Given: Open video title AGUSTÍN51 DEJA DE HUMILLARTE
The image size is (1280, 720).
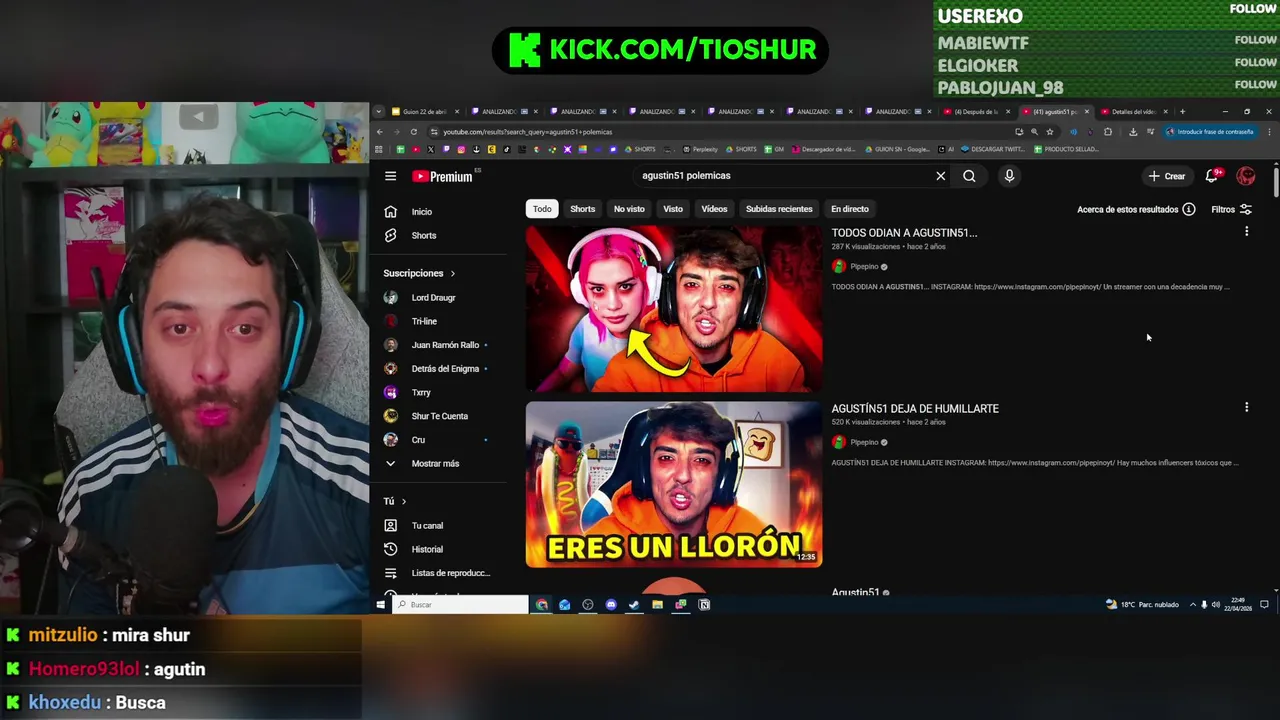Looking at the screenshot, I should pos(915,408).
